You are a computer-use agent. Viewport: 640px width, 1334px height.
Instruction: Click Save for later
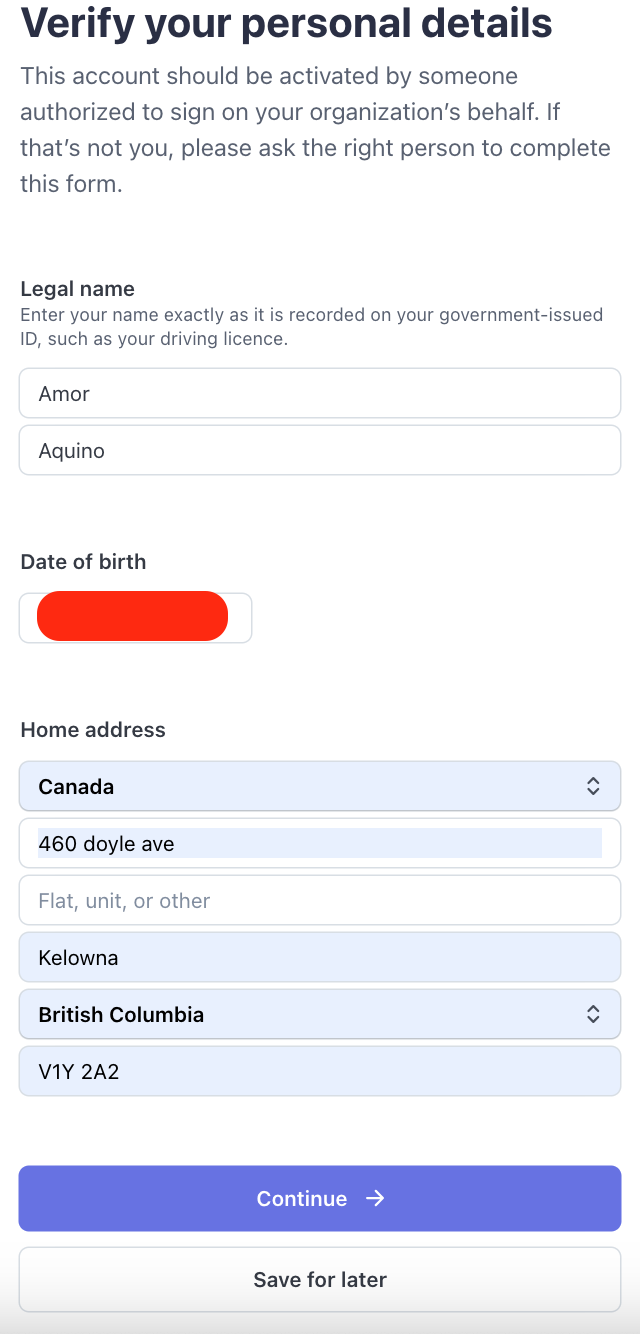pyautogui.click(x=320, y=1279)
